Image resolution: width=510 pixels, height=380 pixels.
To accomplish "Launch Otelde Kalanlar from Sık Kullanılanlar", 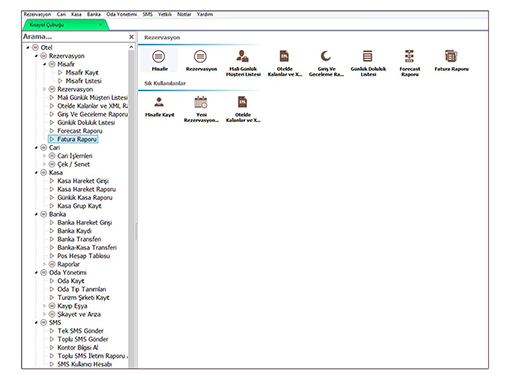I will tap(242, 102).
